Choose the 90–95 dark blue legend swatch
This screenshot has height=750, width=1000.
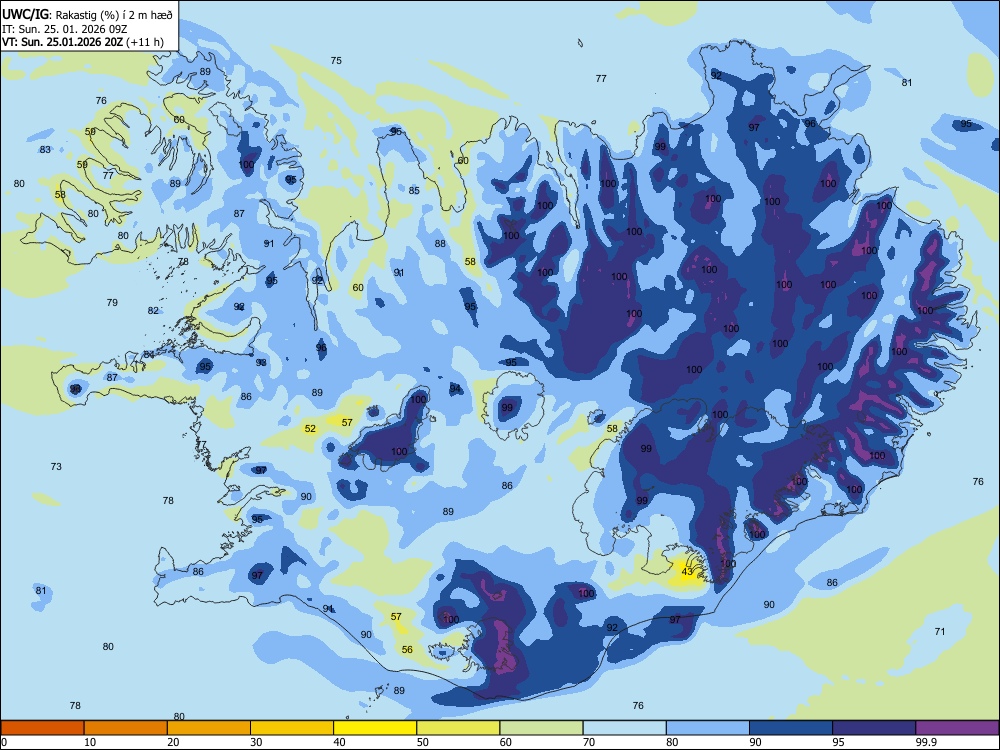coord(791,728)
